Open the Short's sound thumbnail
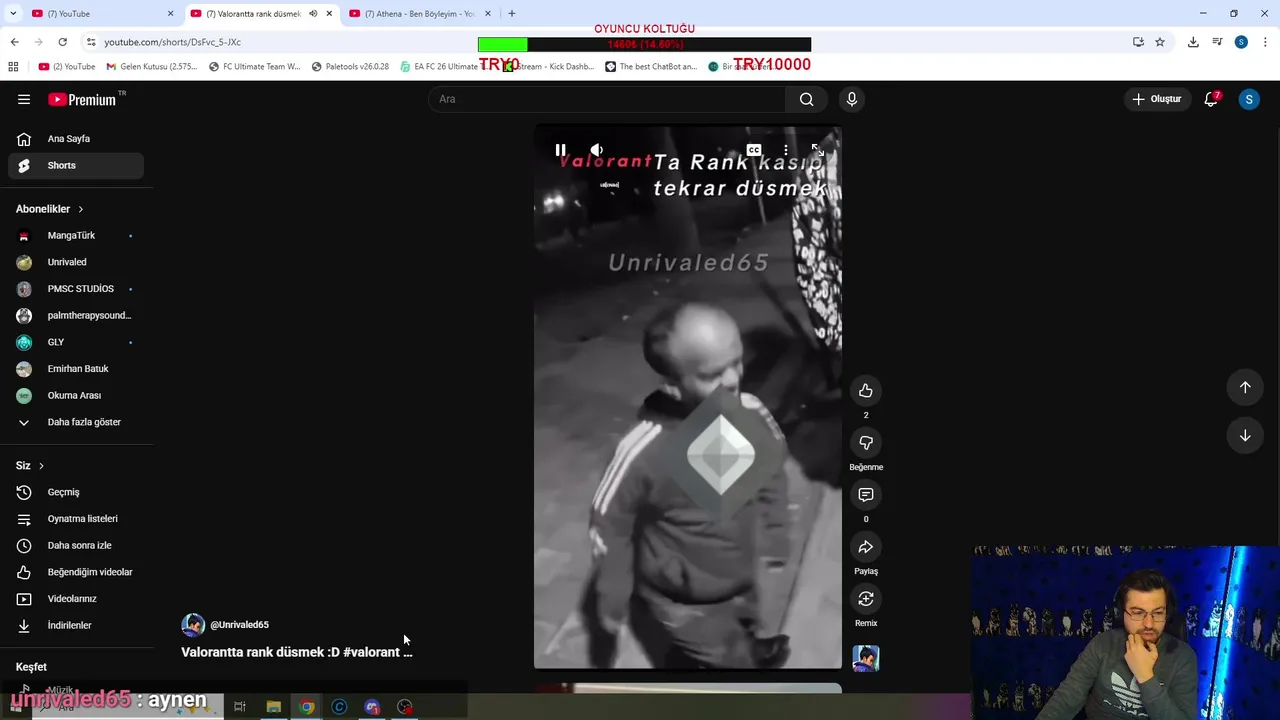The image size is (1280, 720). pos(866,658)
